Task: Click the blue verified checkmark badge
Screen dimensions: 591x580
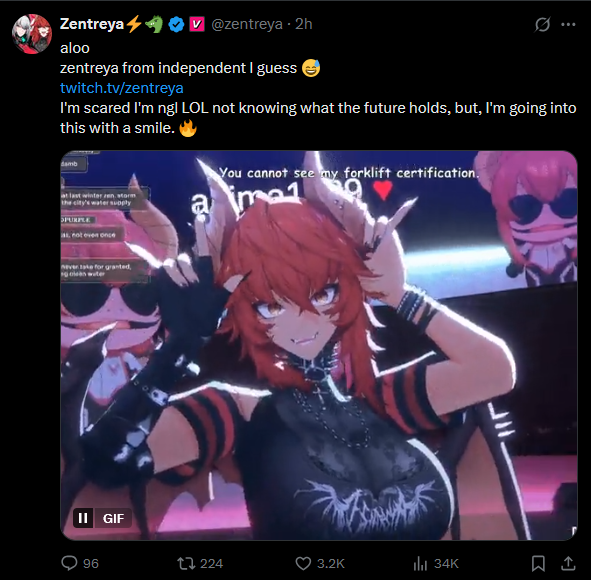Action: [176, 24]
